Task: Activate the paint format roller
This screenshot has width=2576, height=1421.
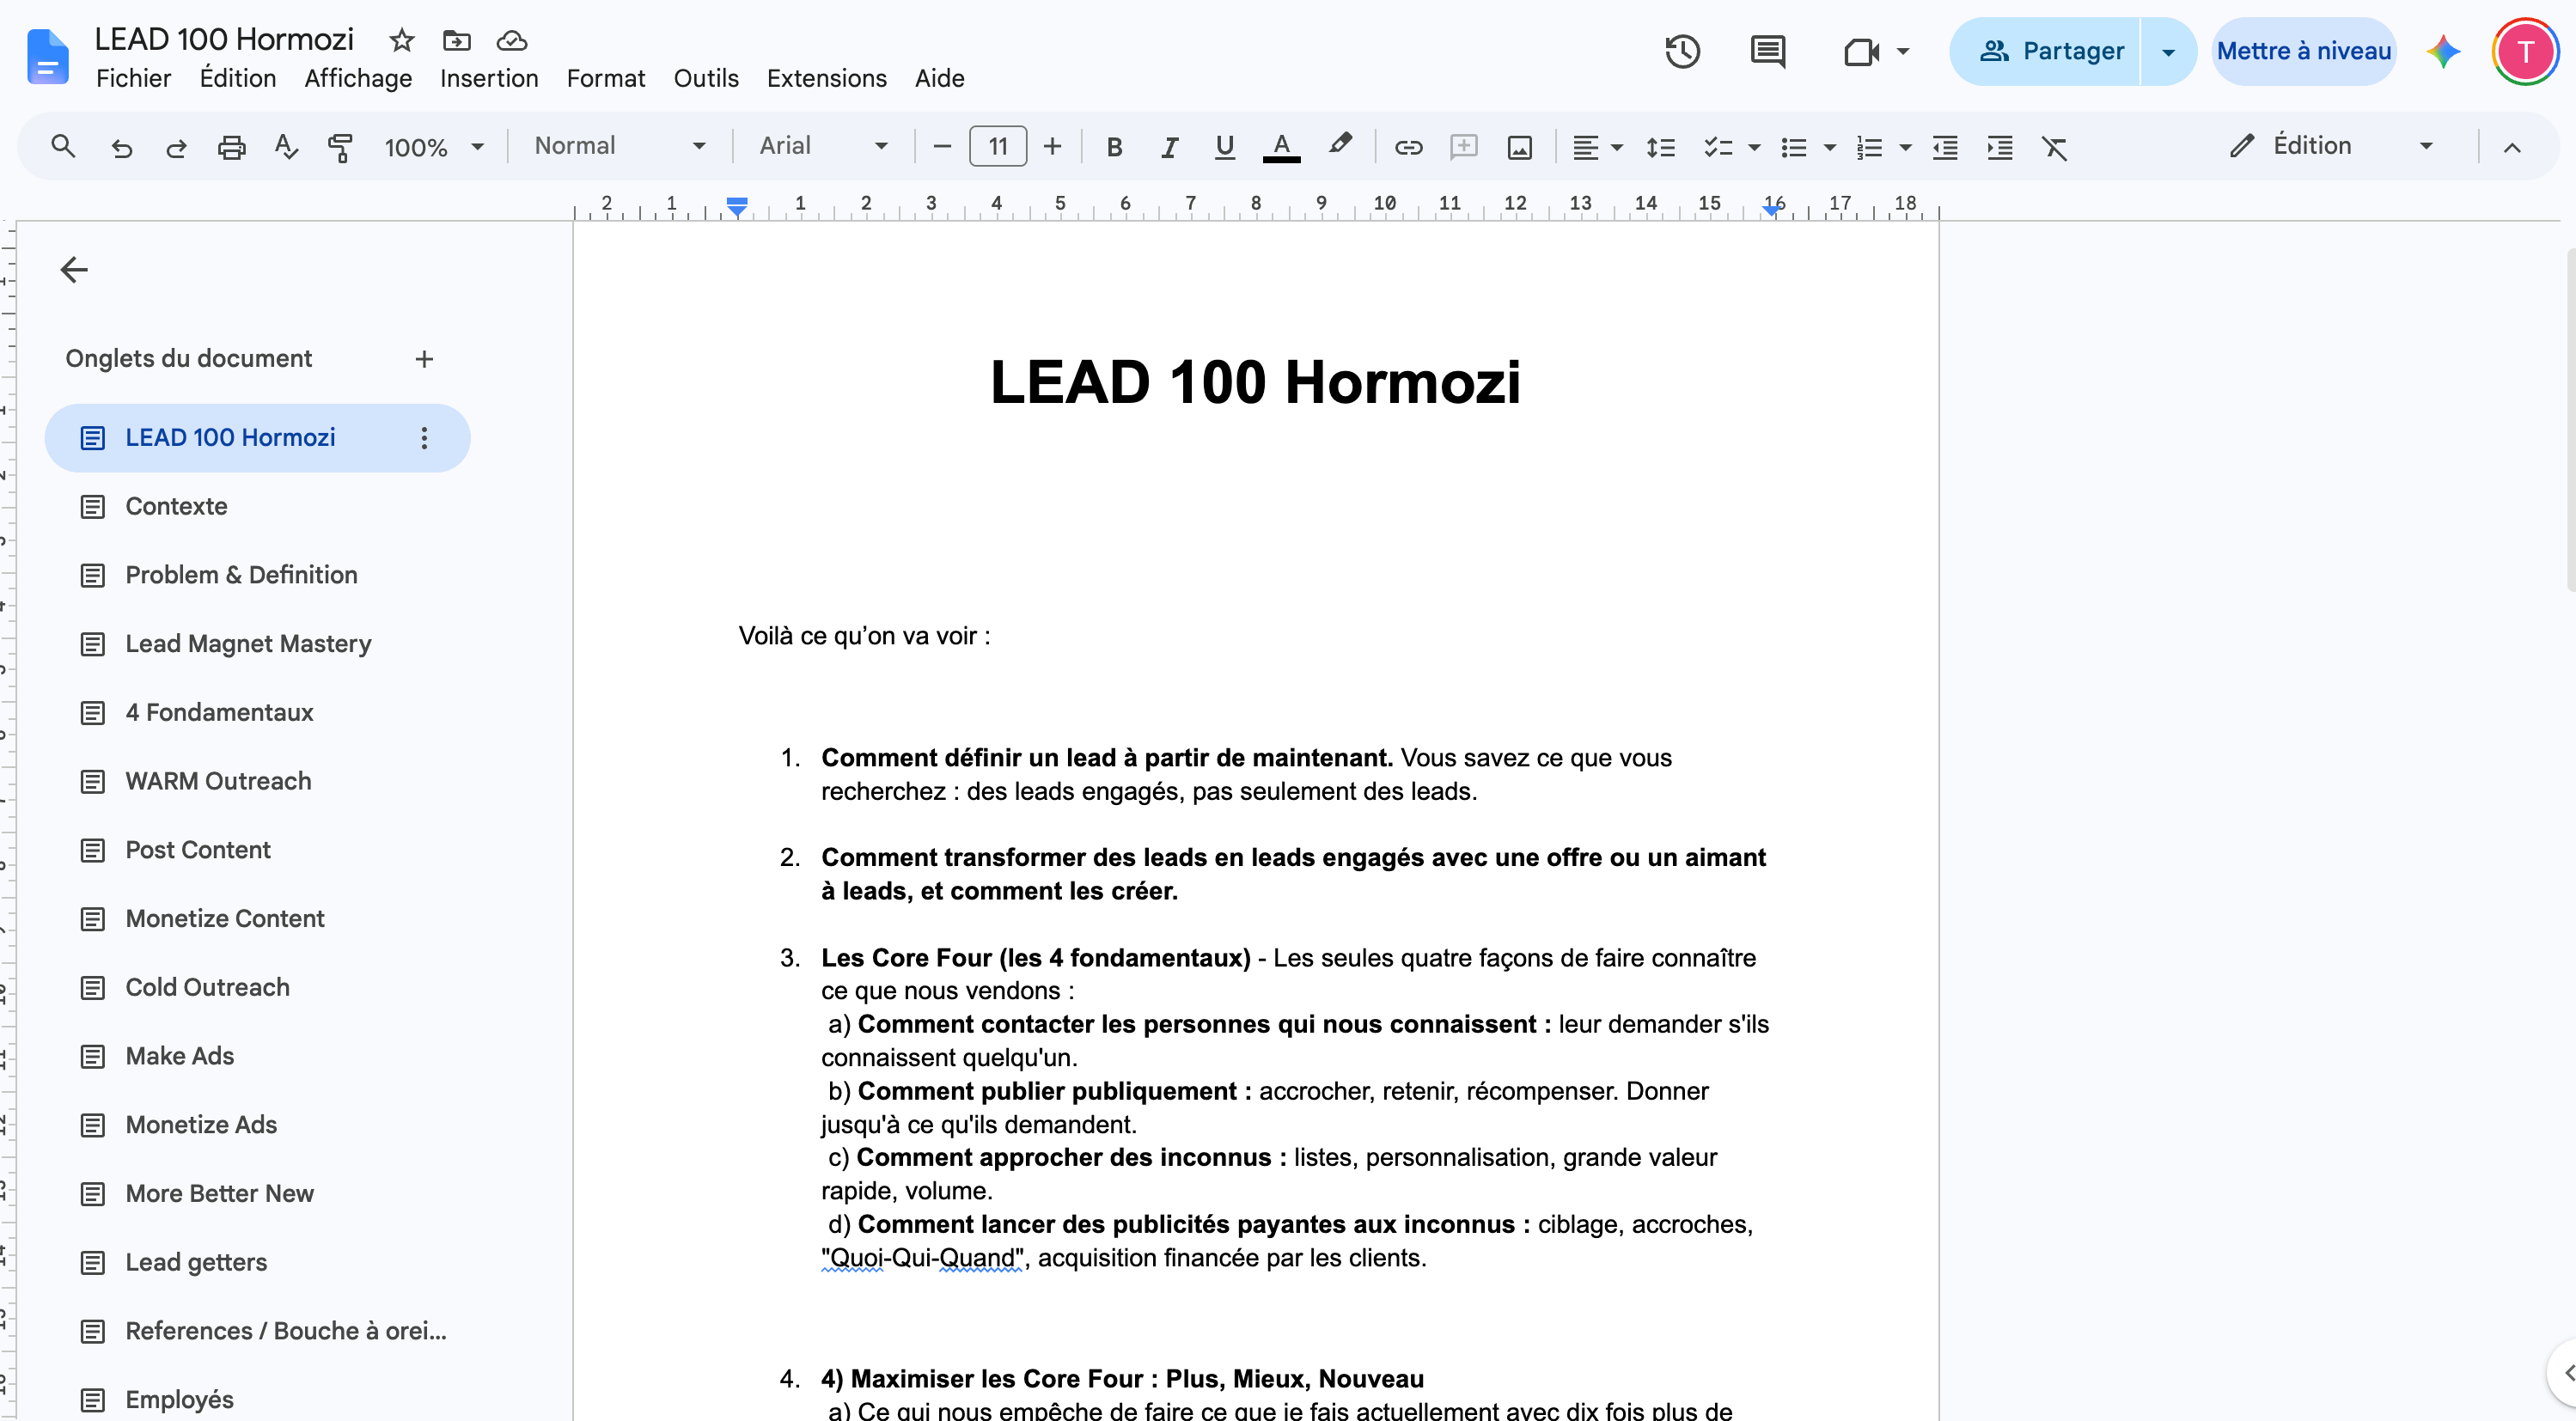Action: pyautogui.click(x=340, y=148)
